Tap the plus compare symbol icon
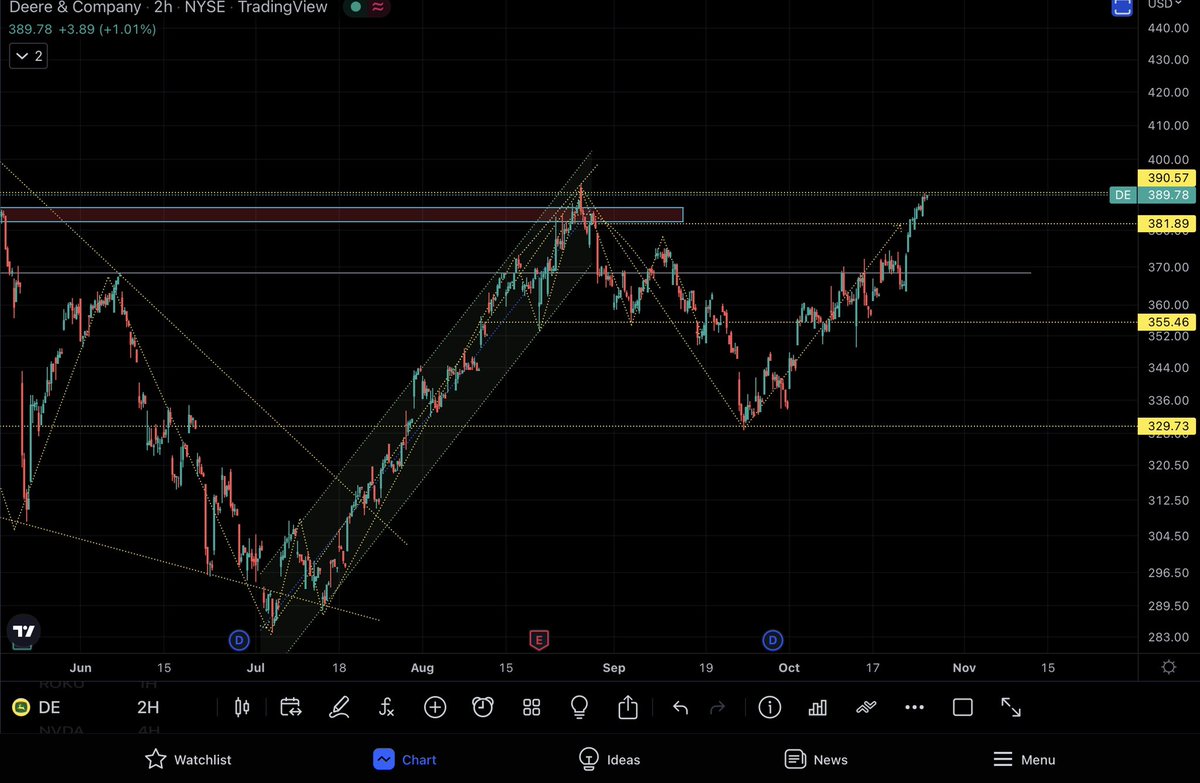1200x783 pixels. [x=435, y=708]
